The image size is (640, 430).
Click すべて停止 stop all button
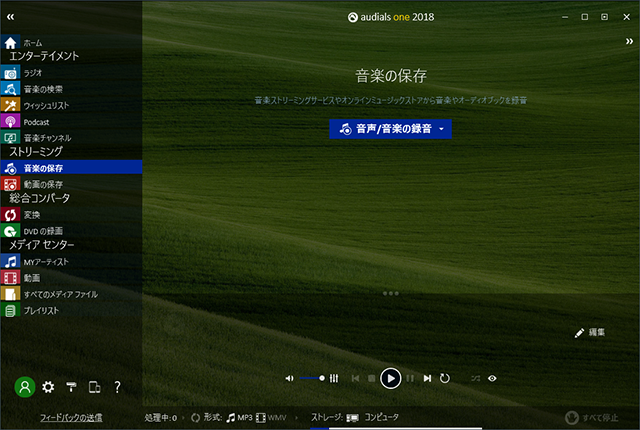coord(591,417)
